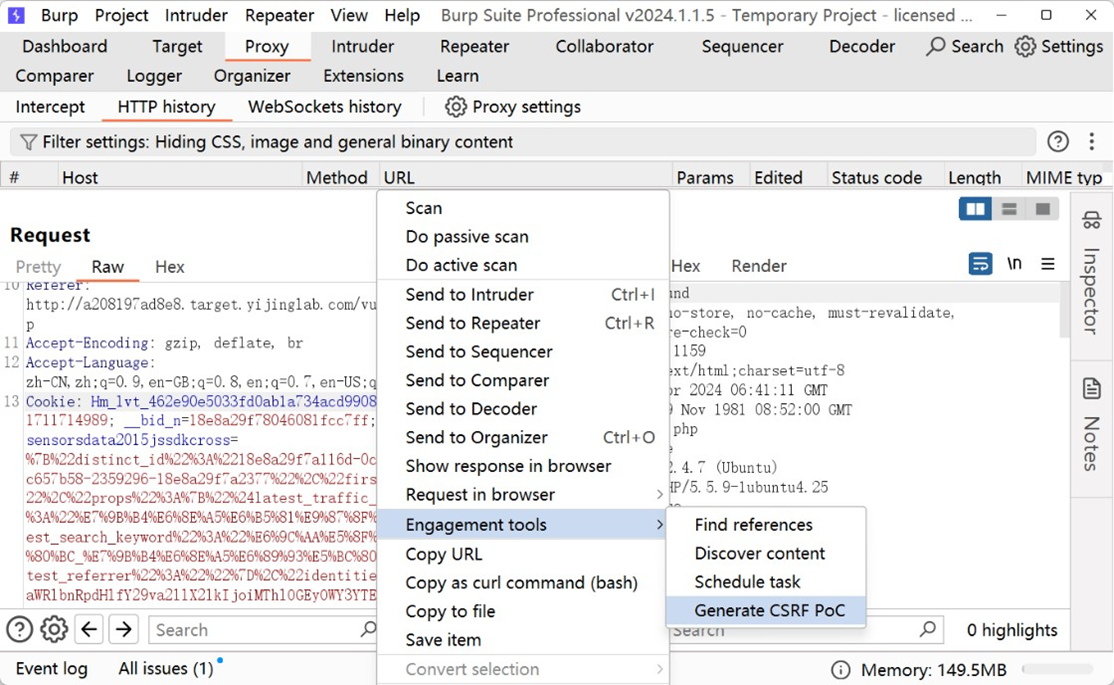
Task: Choose Discover content in submenu
Action: point(766,553)
